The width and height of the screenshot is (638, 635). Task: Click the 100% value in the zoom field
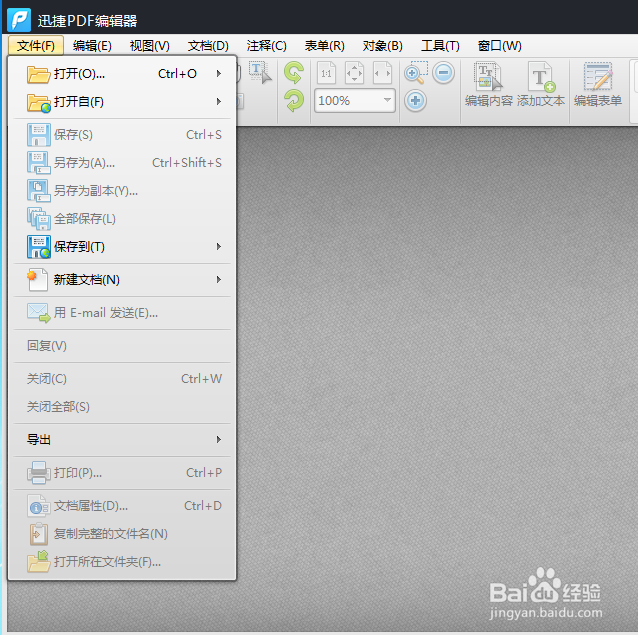pos(334,100)
